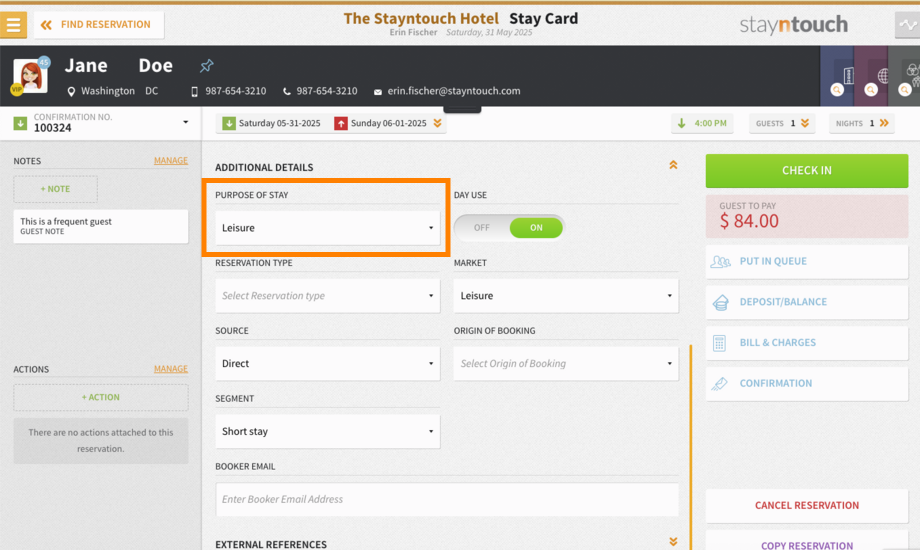
Task: Open Bill & Charges
Action: tap(807, 343)
